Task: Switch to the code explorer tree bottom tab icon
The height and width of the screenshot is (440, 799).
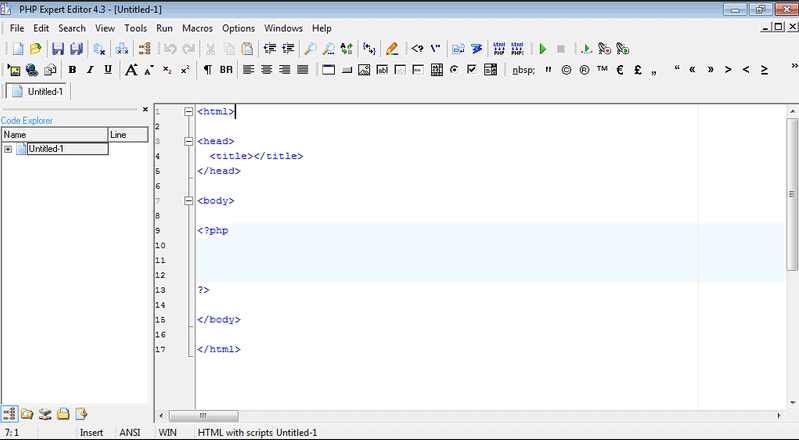Action: pos(9,414)
